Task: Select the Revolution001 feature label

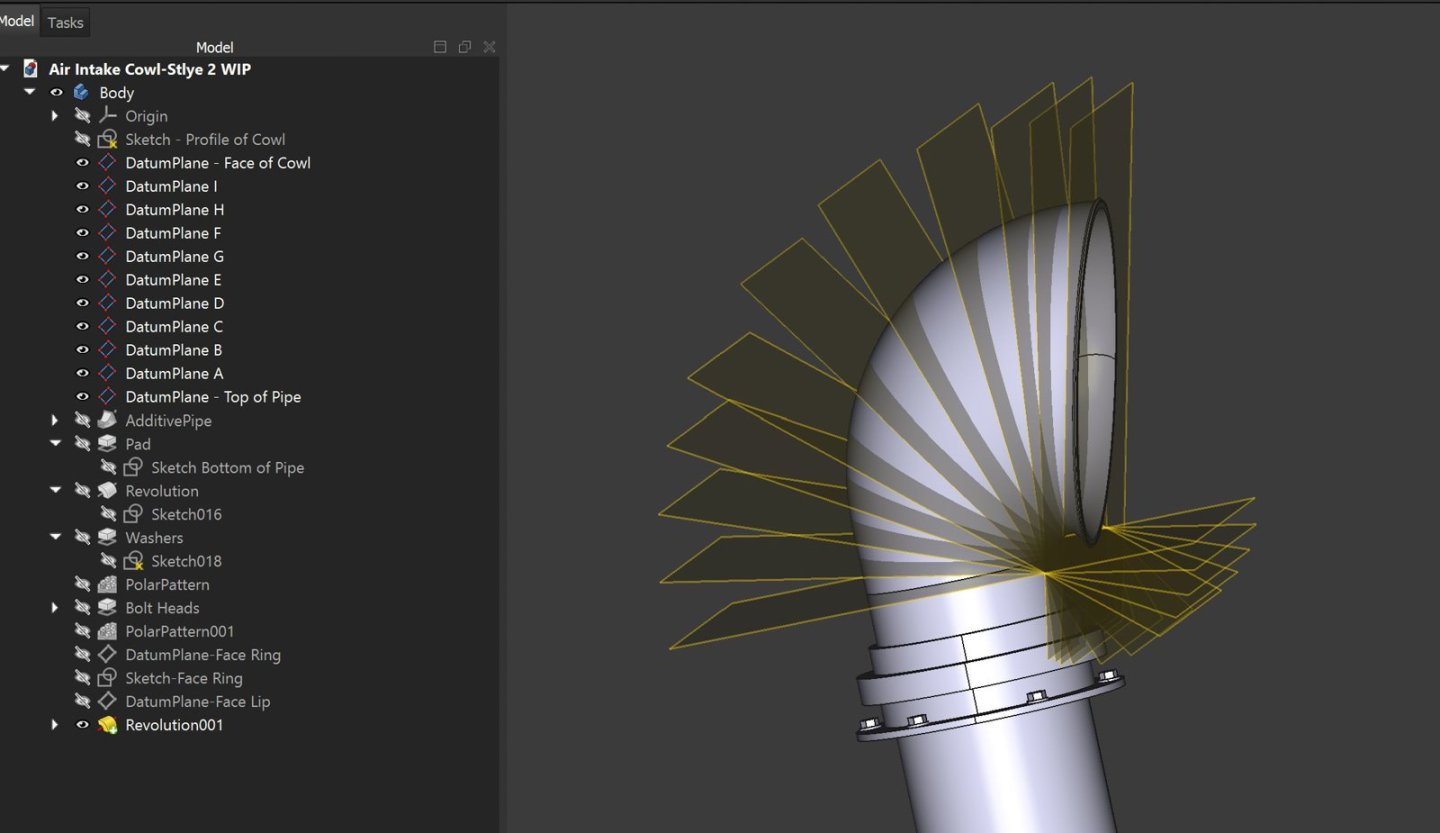Action: coord(174,725)
